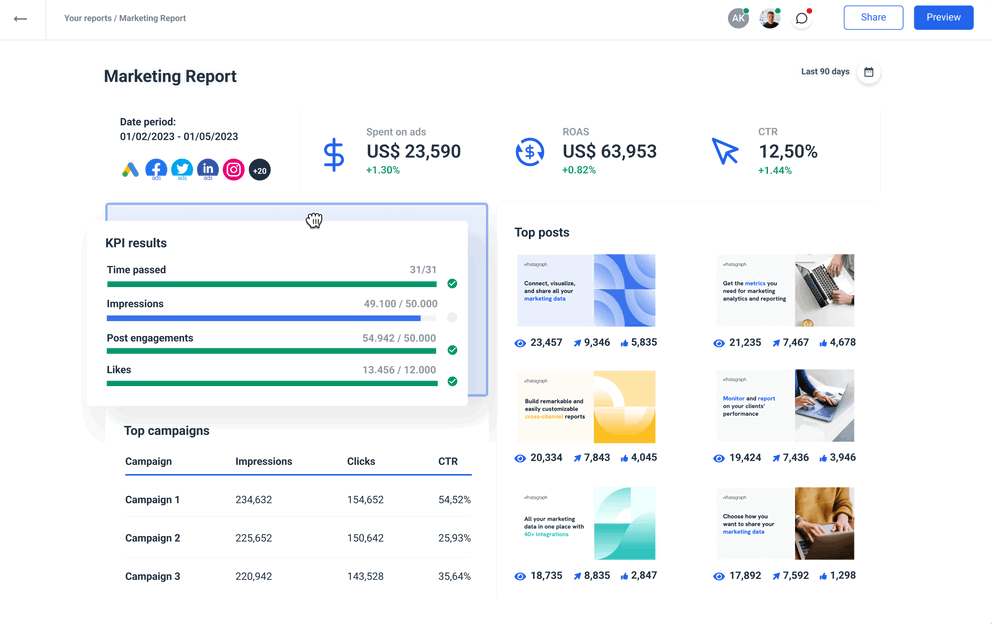Click the Top campaigns heading
This screenshot has width=992, height=624.
[x=166, y=431]
